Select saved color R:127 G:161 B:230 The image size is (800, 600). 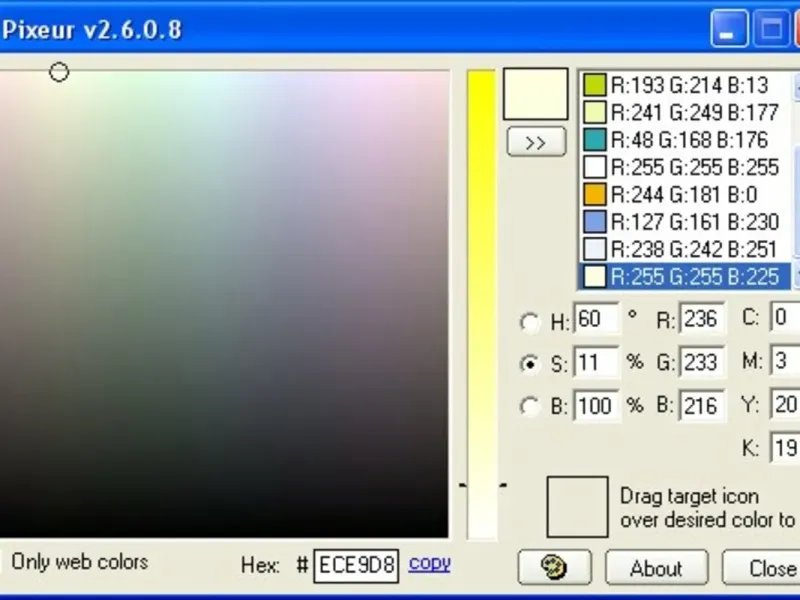pos(686,222)
